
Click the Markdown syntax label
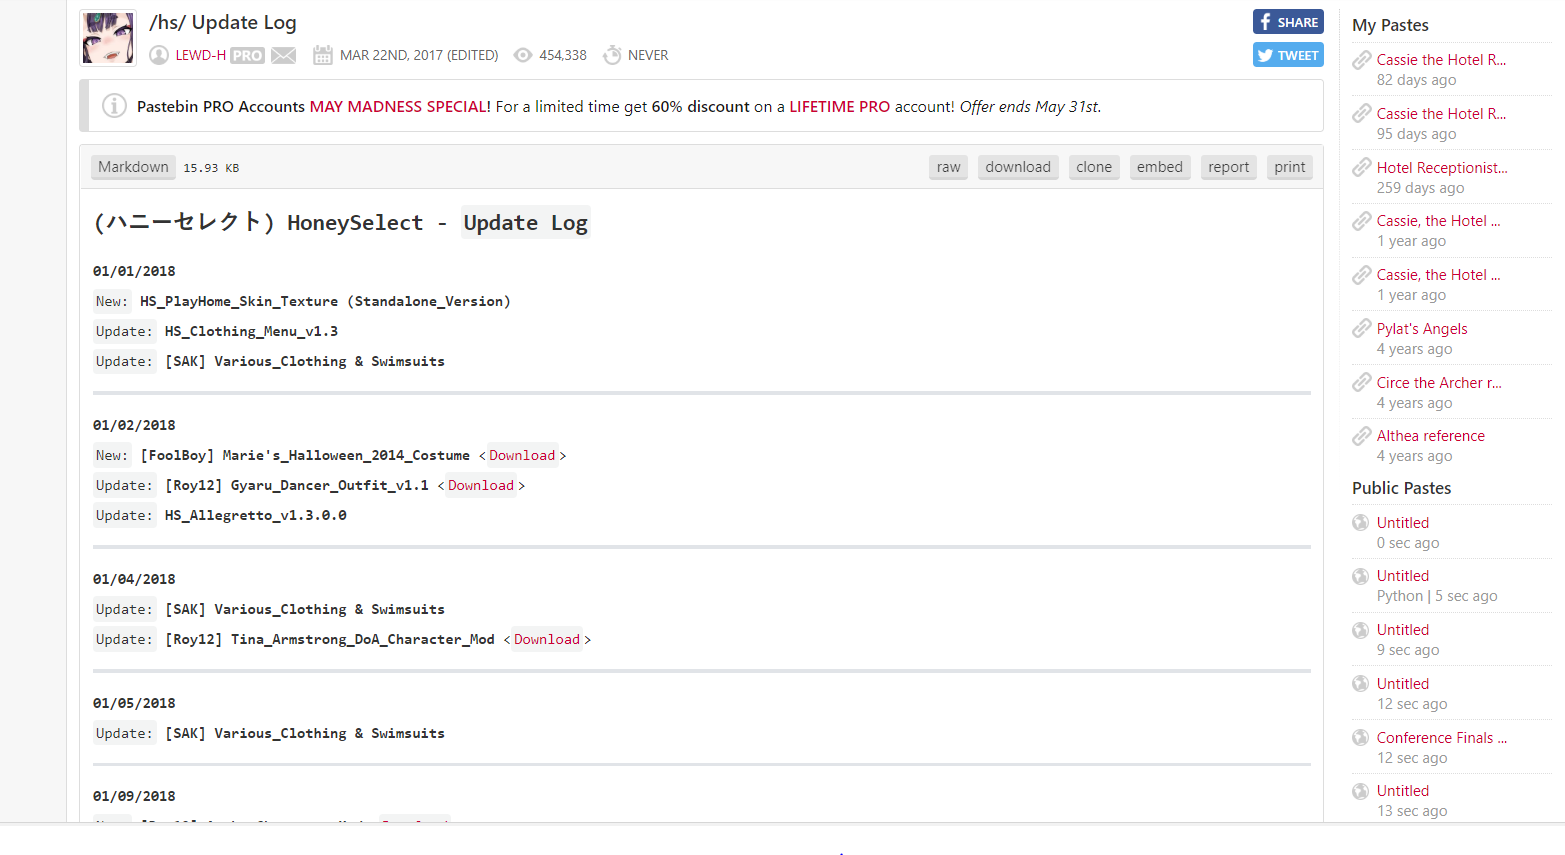click(133, 167)
